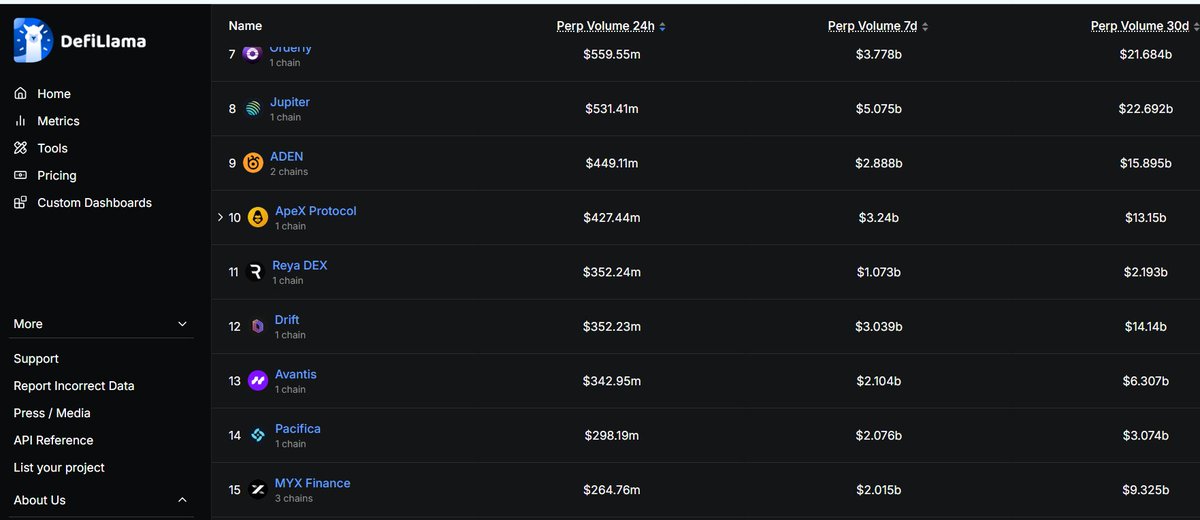Screen dimensions: 1200x520
Task: Click the Perp Volume 7d header text
Action: [873, 26]
